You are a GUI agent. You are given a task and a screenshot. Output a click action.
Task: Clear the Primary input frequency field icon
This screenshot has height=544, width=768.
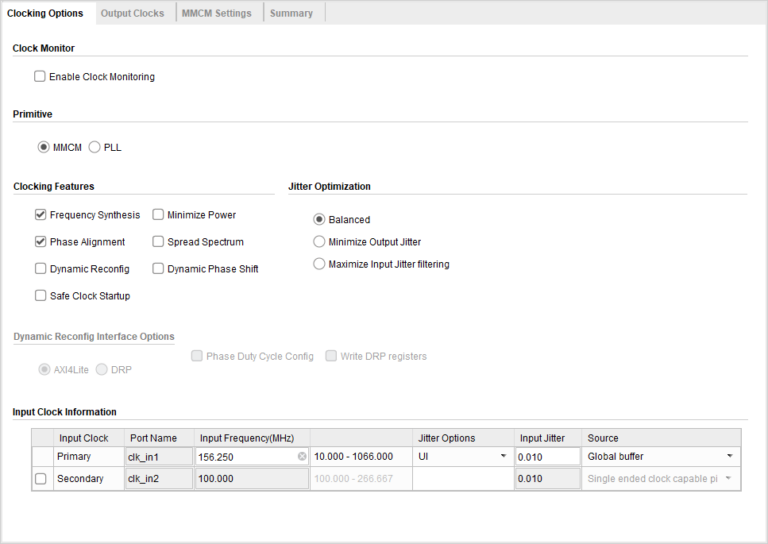point(302,457)
